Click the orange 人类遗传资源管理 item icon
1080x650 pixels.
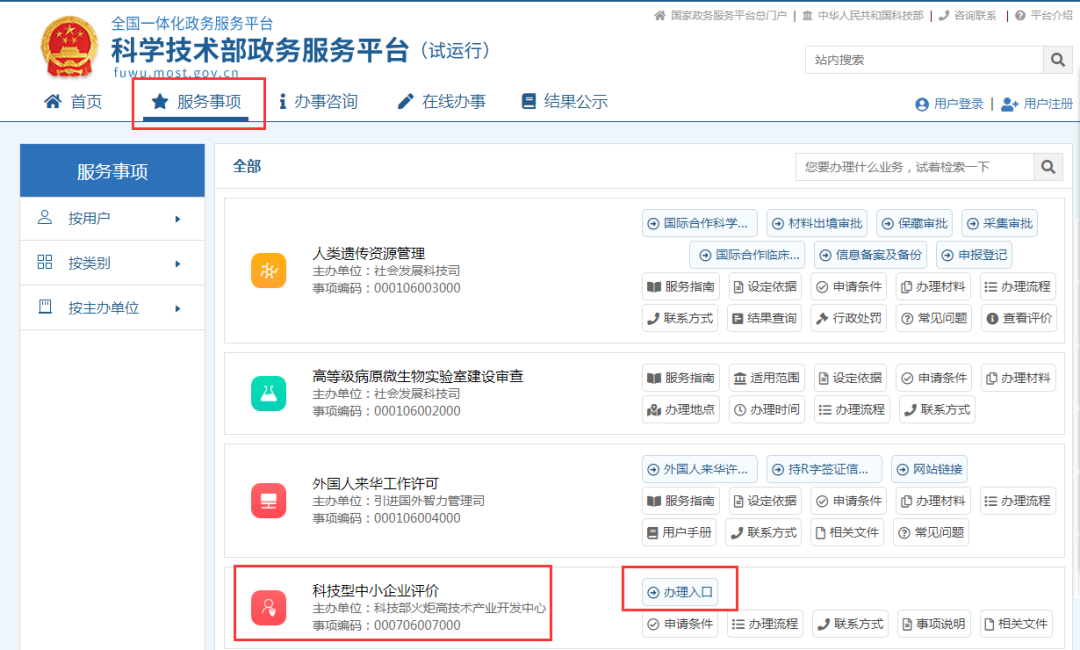click(x=269, y=270)
